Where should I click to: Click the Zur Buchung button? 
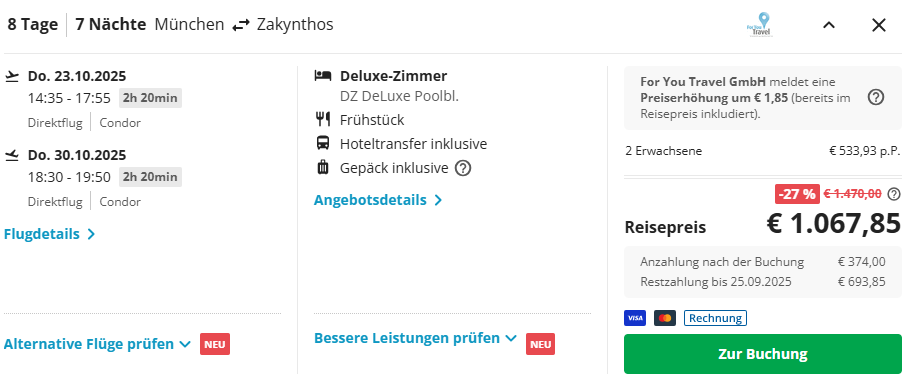tap(762, 354)
